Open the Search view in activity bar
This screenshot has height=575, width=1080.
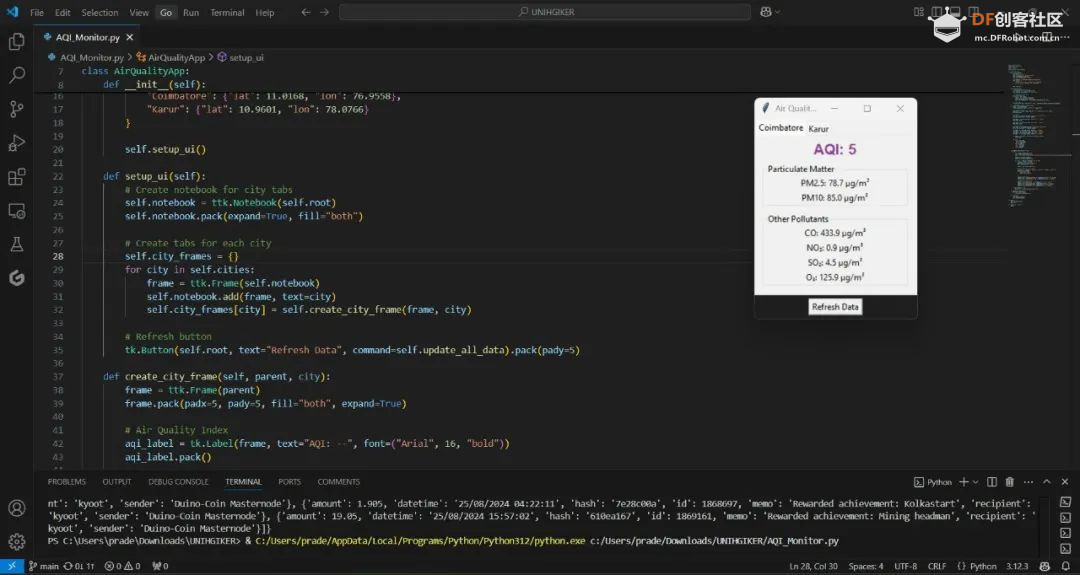(17, 74)
